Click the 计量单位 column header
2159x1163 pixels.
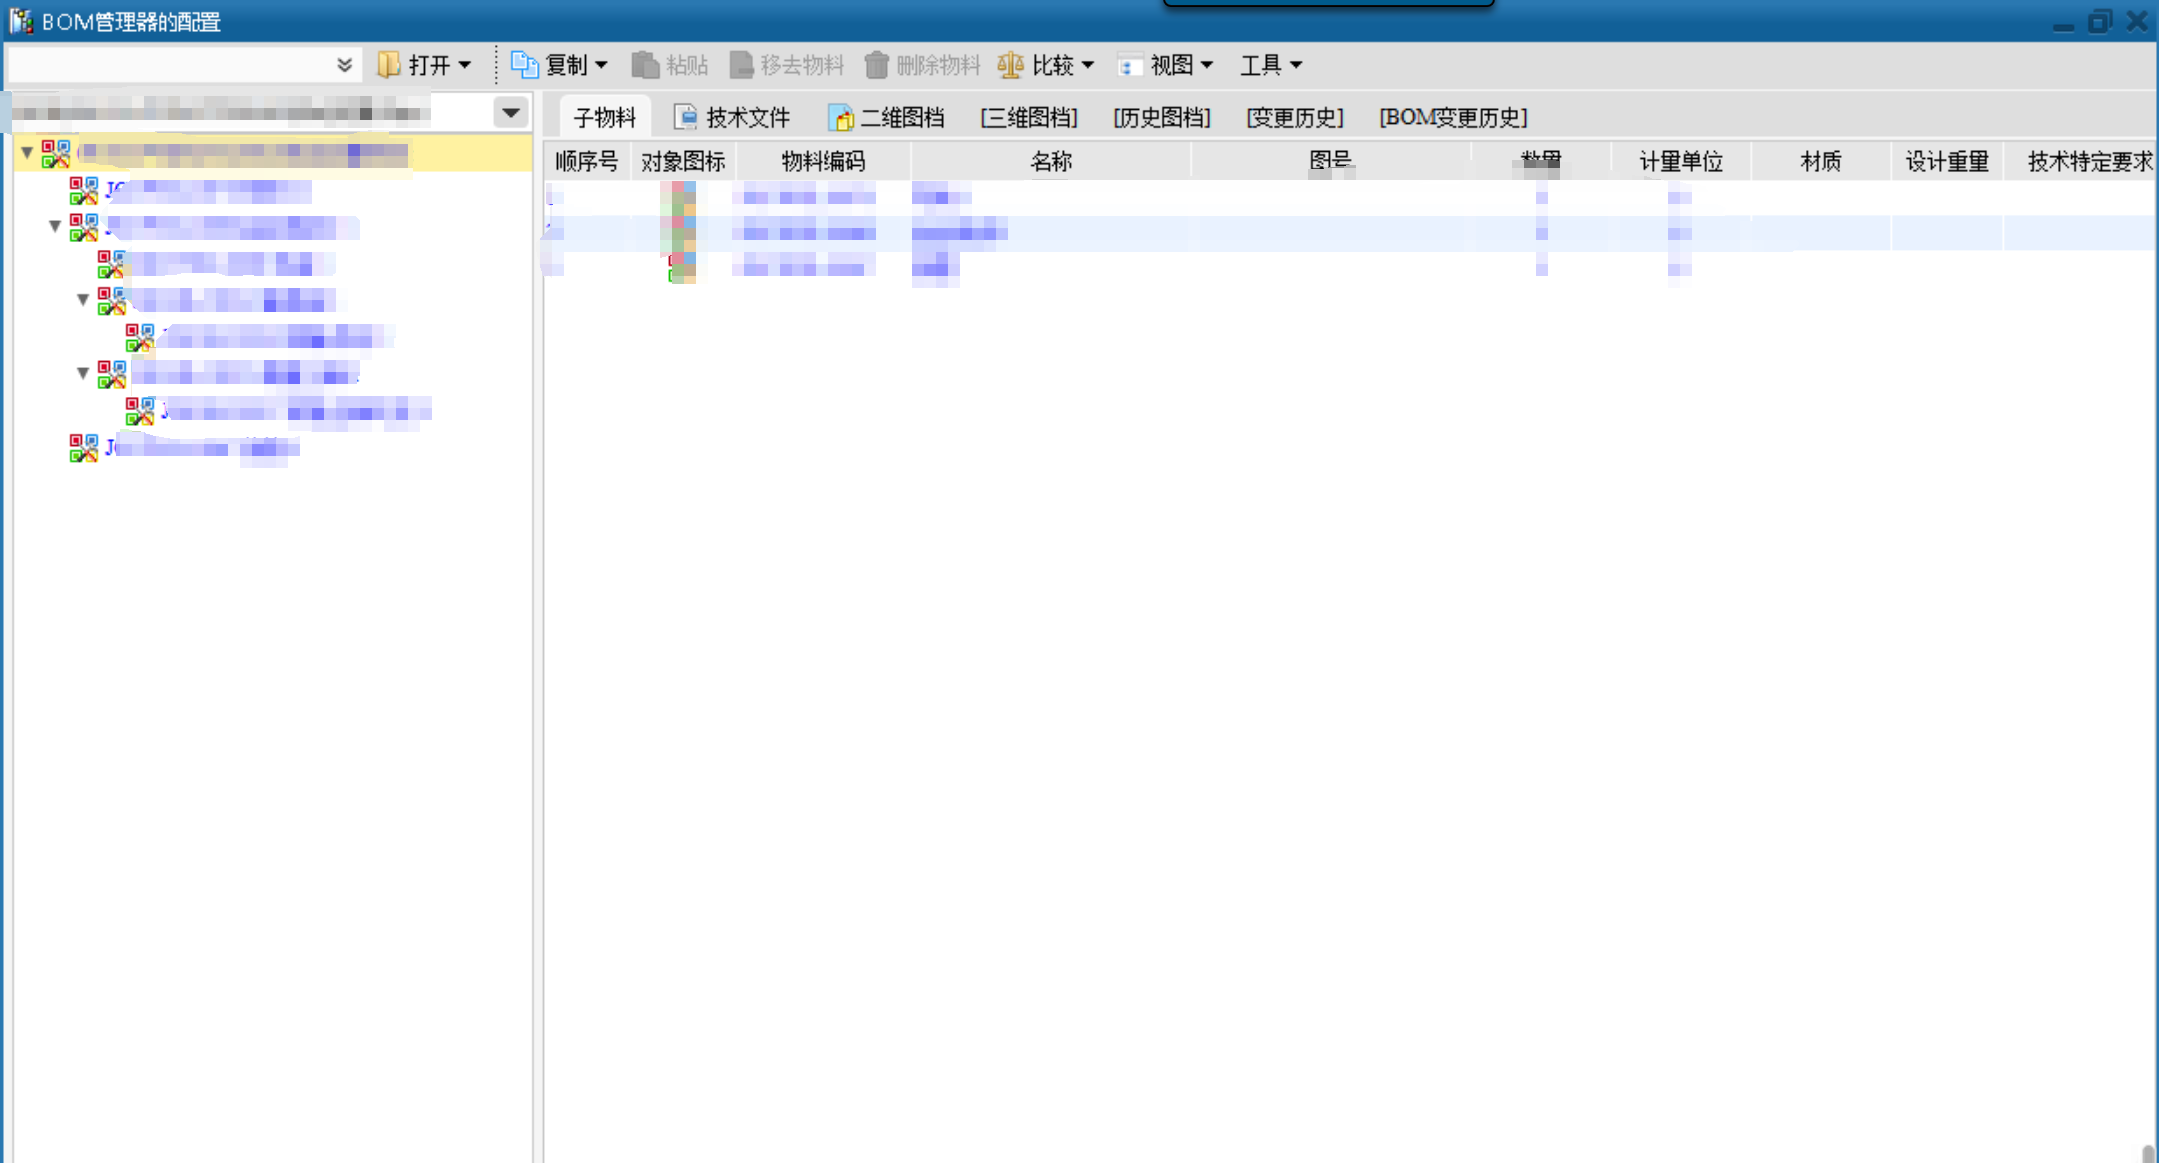click(1680, 161)
